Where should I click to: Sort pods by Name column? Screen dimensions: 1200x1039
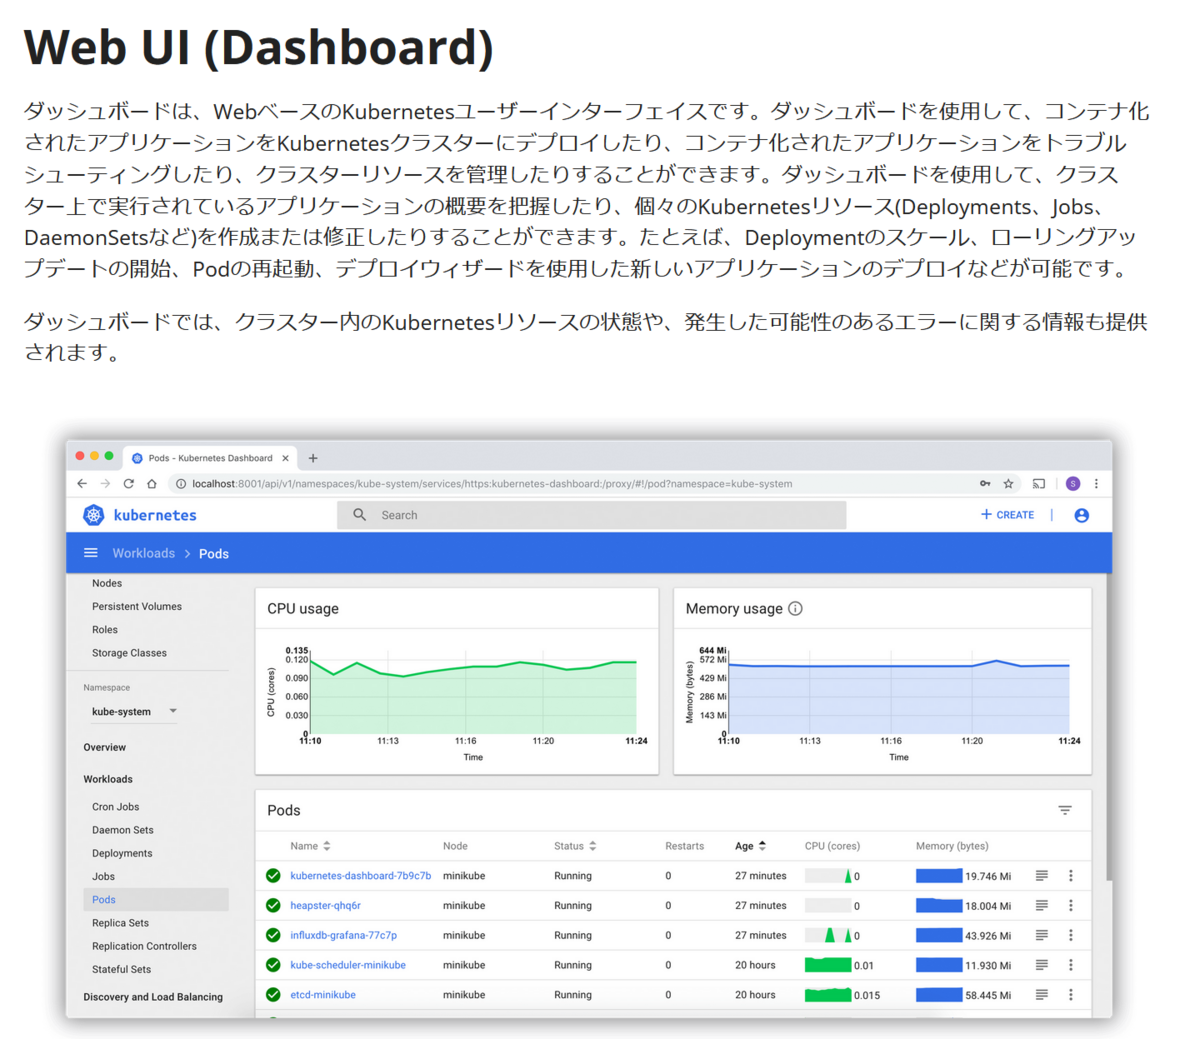(310, 846)
